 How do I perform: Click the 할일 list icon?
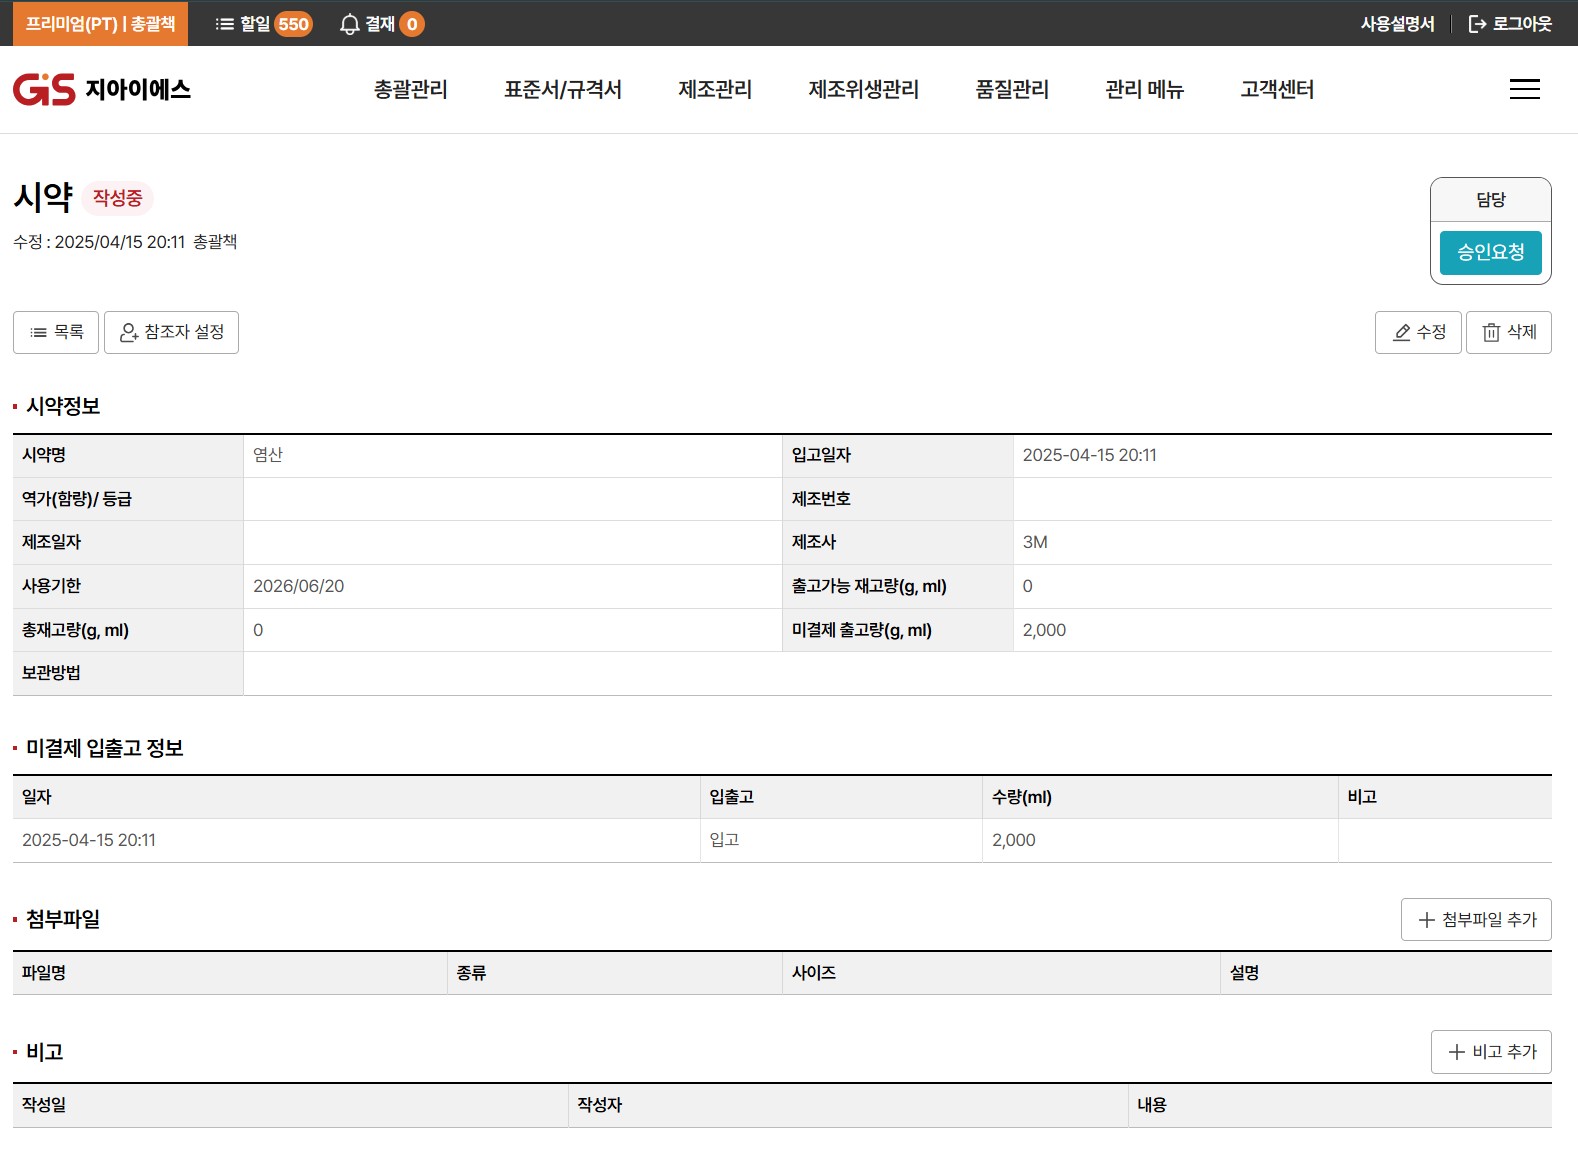225,24
